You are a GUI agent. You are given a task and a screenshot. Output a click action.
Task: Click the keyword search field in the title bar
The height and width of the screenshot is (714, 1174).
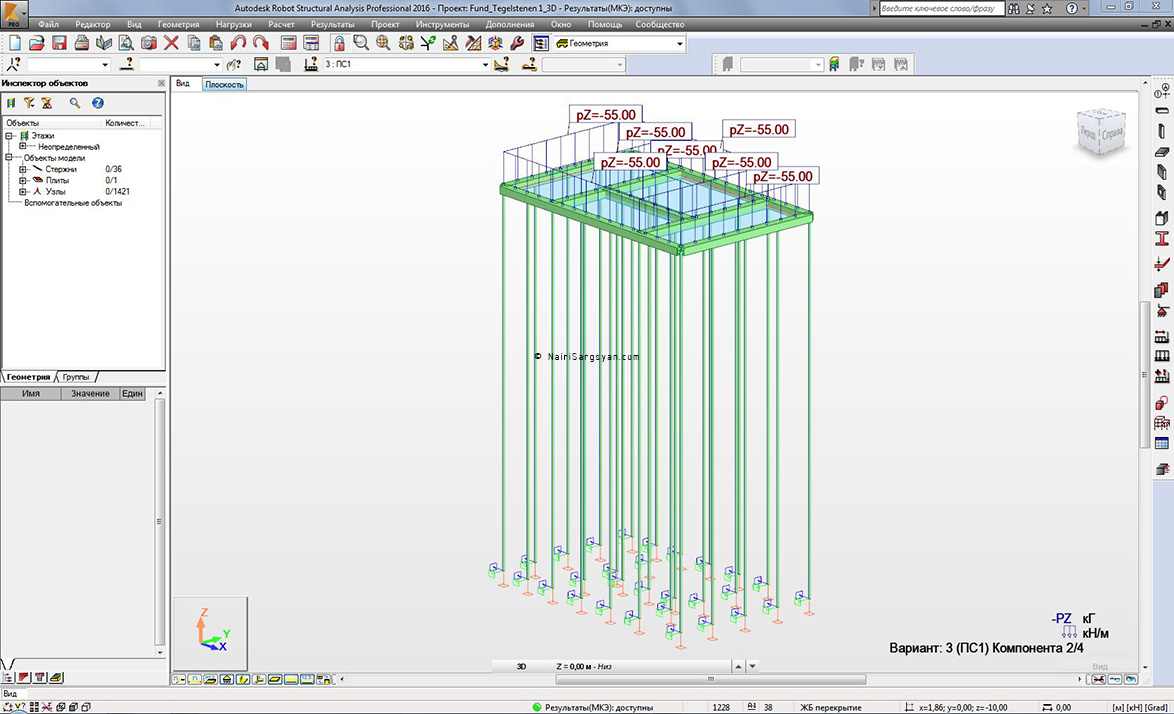point(941,8)
